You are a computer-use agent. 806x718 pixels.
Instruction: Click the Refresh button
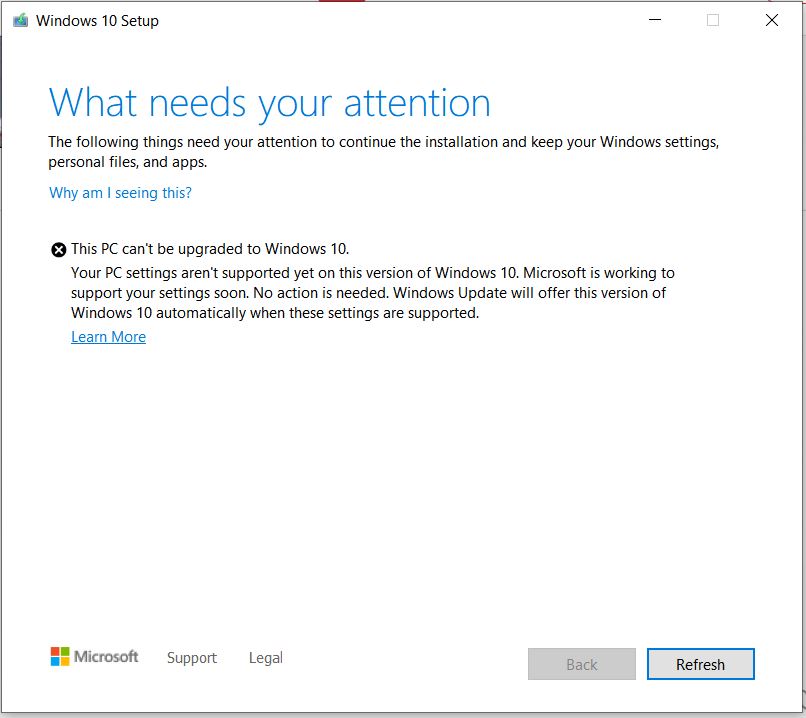point(700,664)
